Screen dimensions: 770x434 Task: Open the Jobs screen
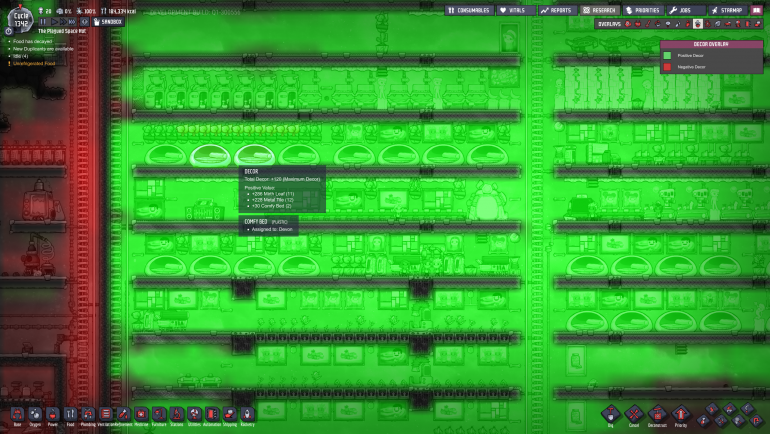coord(686,10)
